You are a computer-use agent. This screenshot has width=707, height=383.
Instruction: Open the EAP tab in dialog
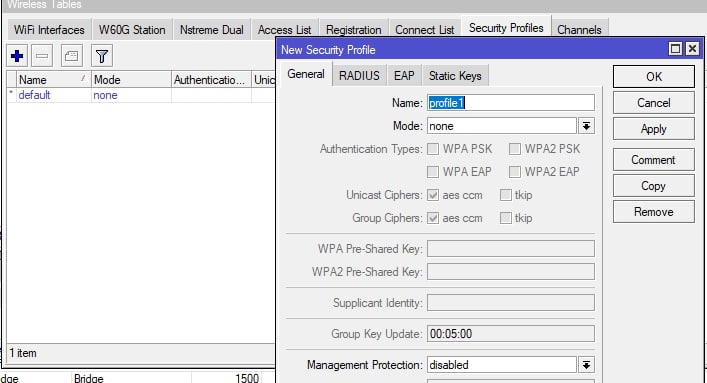(404, 76)
